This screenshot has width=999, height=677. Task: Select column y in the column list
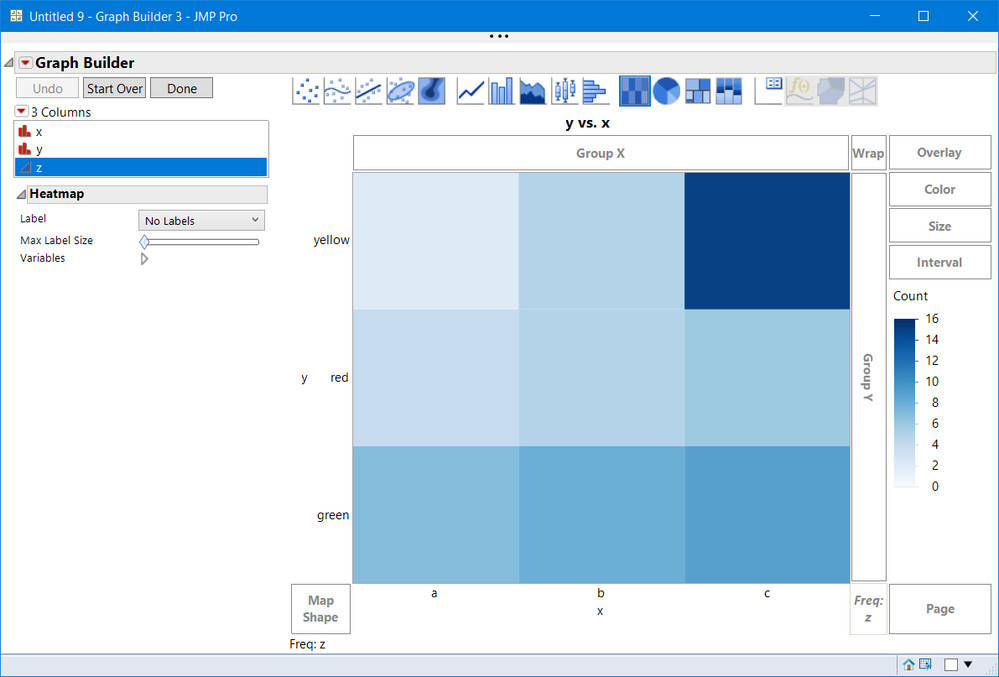click(x=141, y=150)
